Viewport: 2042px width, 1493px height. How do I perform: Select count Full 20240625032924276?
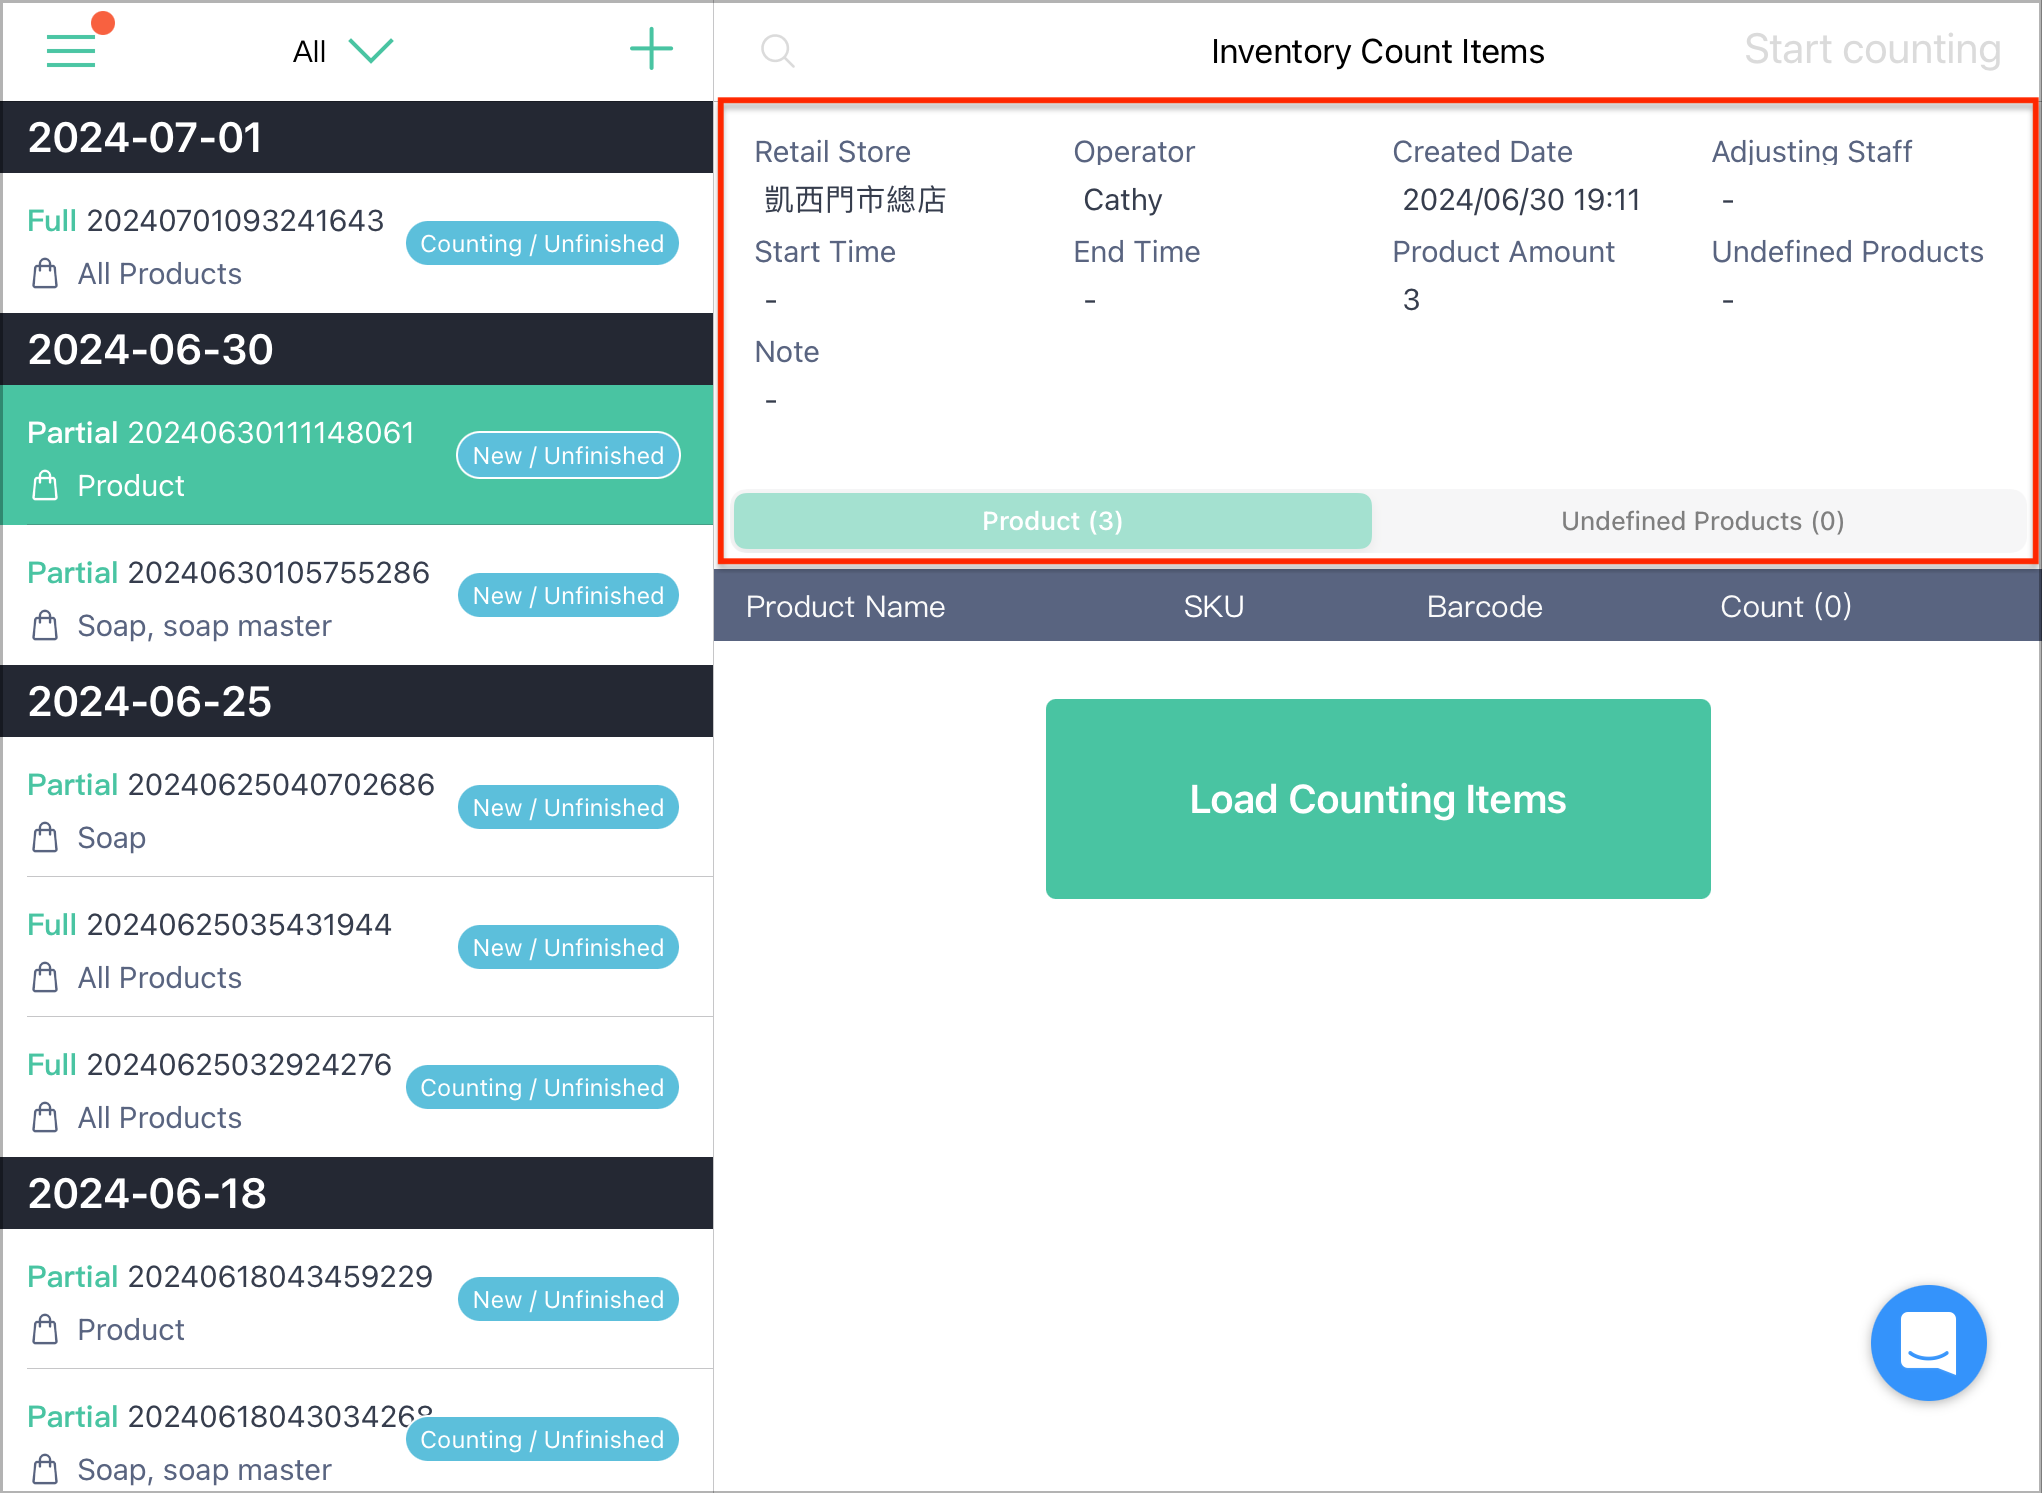tap(357, 1087)
